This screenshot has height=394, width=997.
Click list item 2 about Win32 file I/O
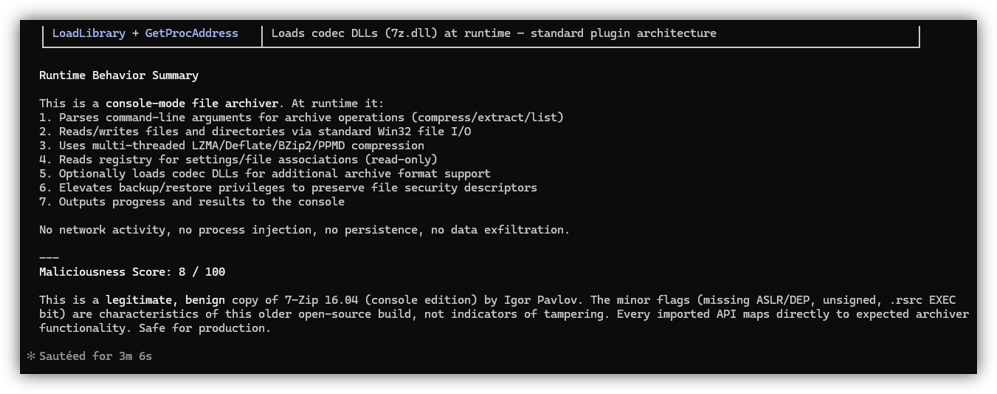point(258,132)
